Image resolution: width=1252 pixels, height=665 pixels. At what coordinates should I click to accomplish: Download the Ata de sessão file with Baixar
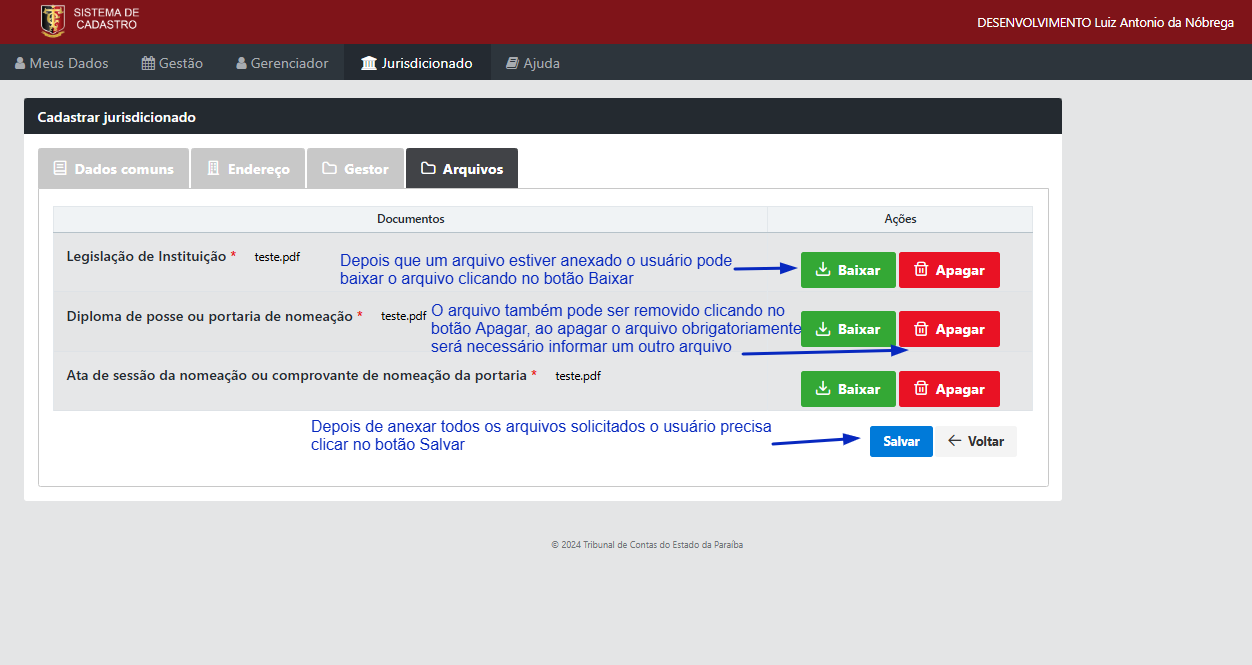pos(848,389)
